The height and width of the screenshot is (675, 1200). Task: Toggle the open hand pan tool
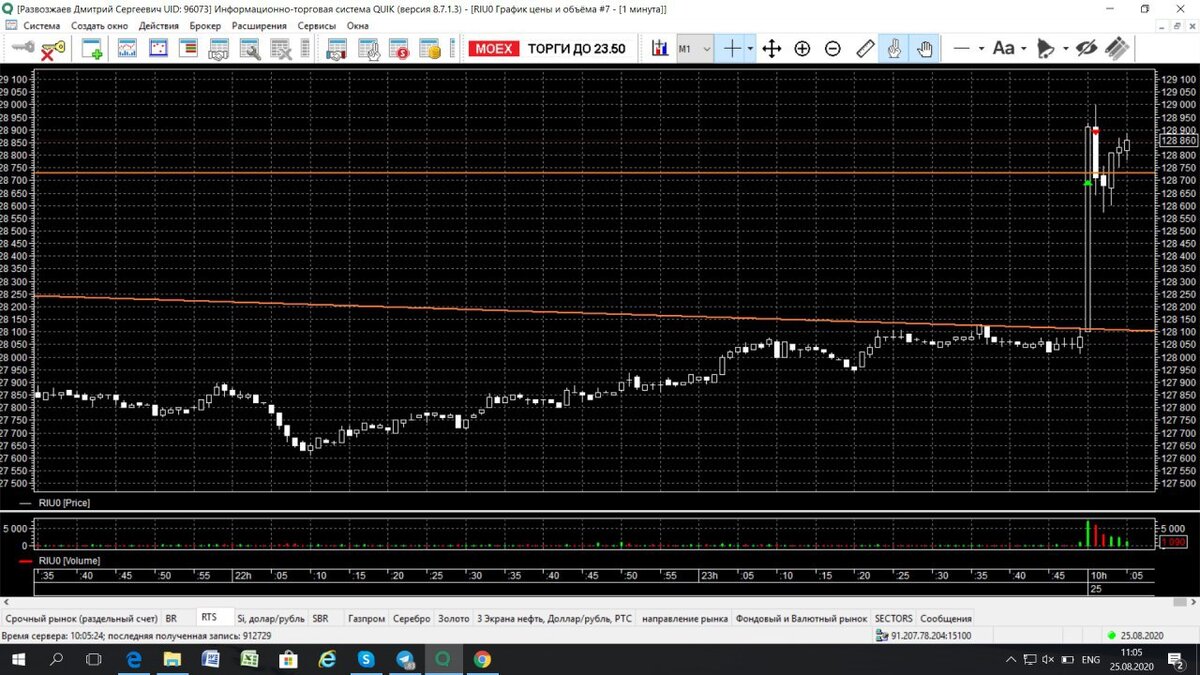click(924, 48)
